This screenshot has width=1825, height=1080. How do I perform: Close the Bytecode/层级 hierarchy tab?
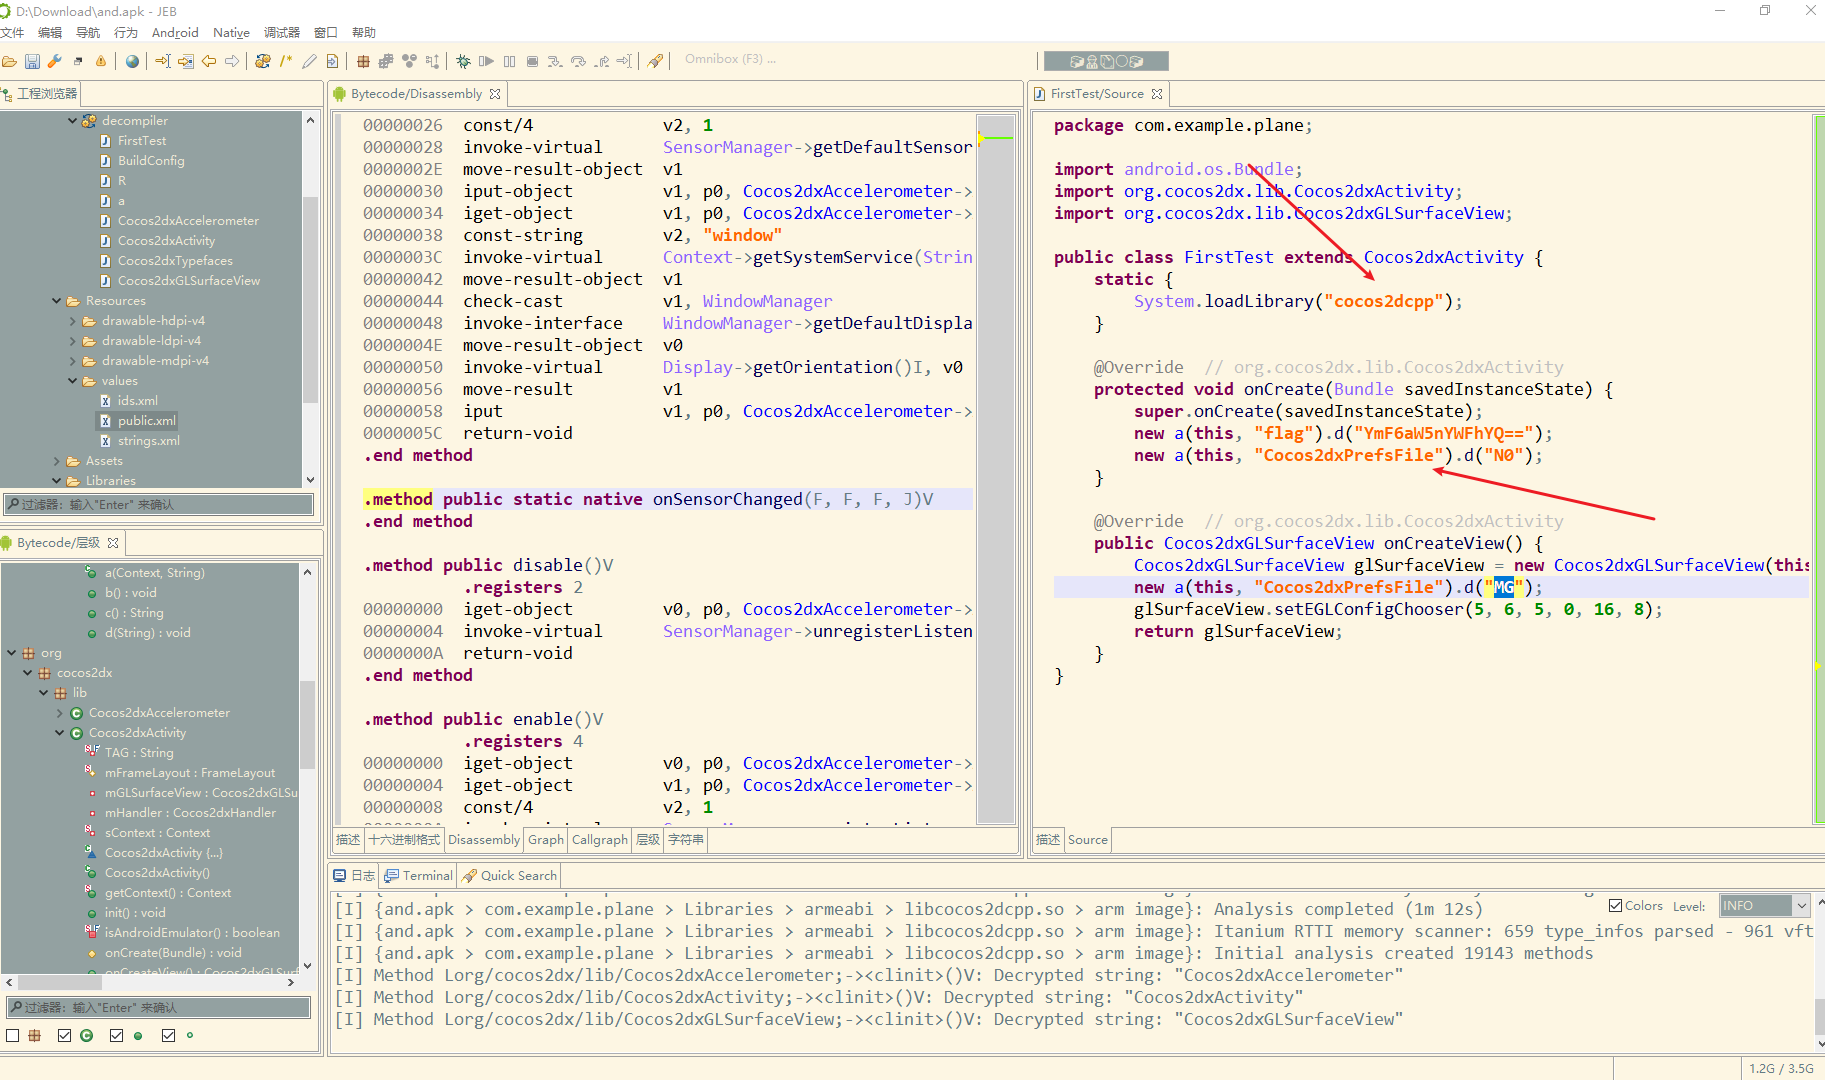click(113, 543)
